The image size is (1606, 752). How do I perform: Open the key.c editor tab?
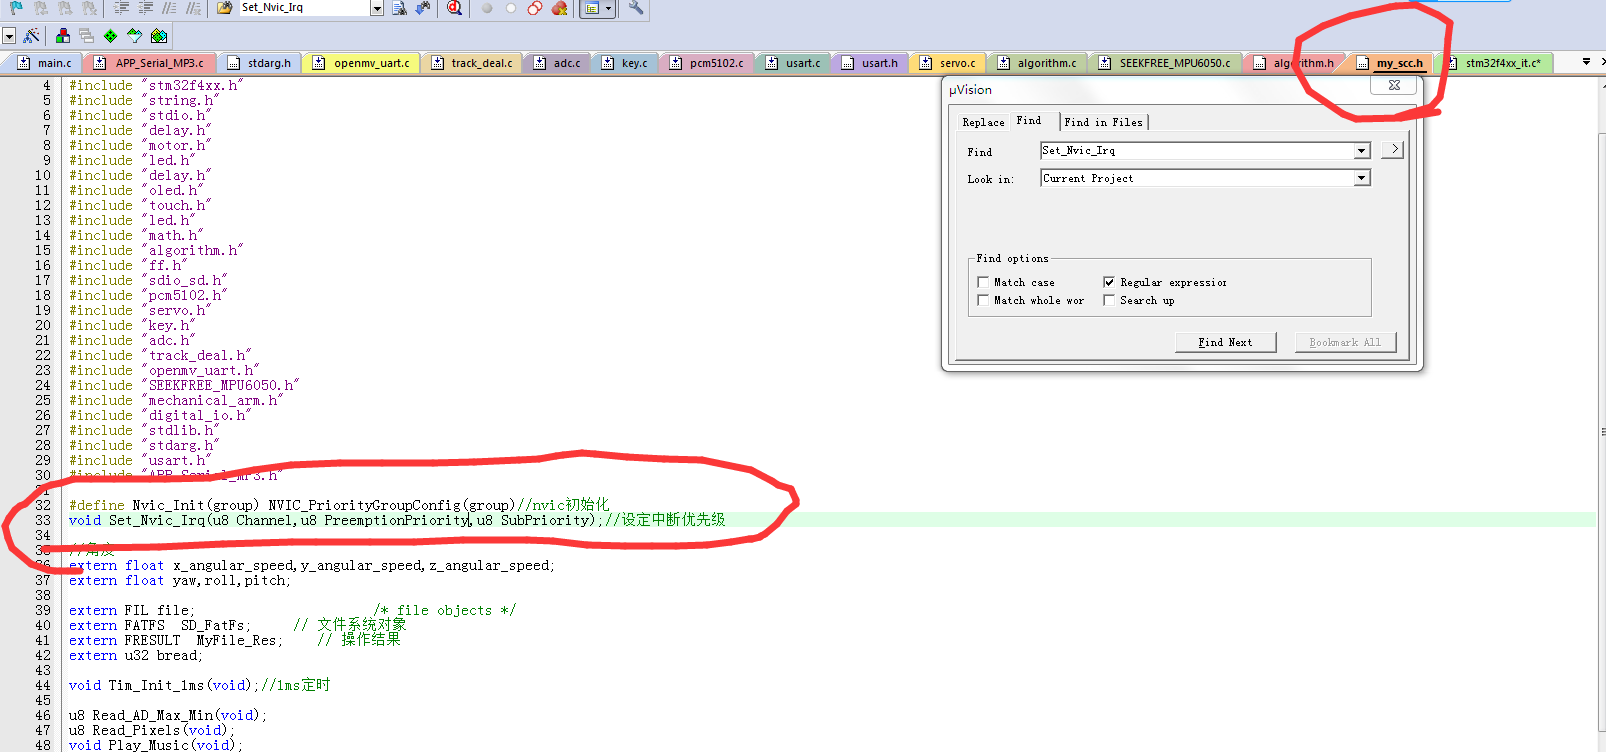[x=625, y=63]
